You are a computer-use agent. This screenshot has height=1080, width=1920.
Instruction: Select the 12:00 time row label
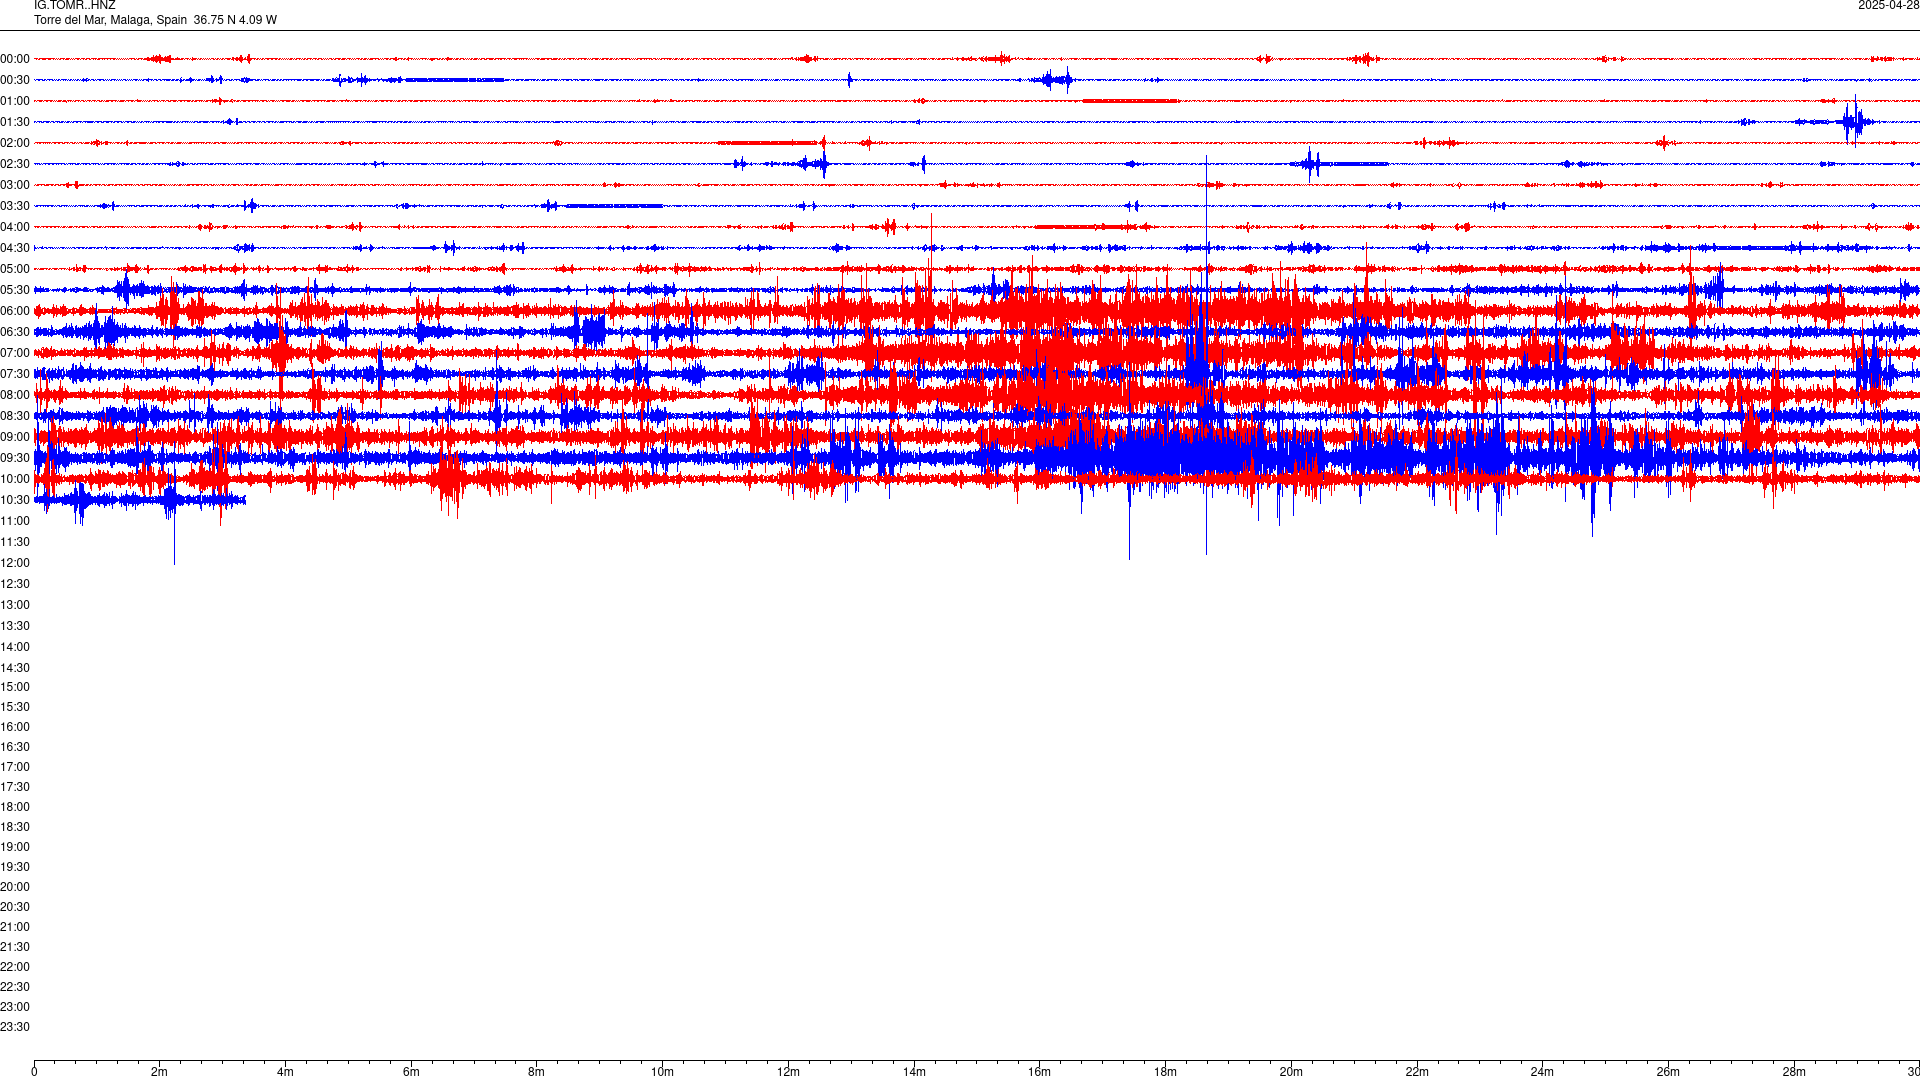point(15,563)
